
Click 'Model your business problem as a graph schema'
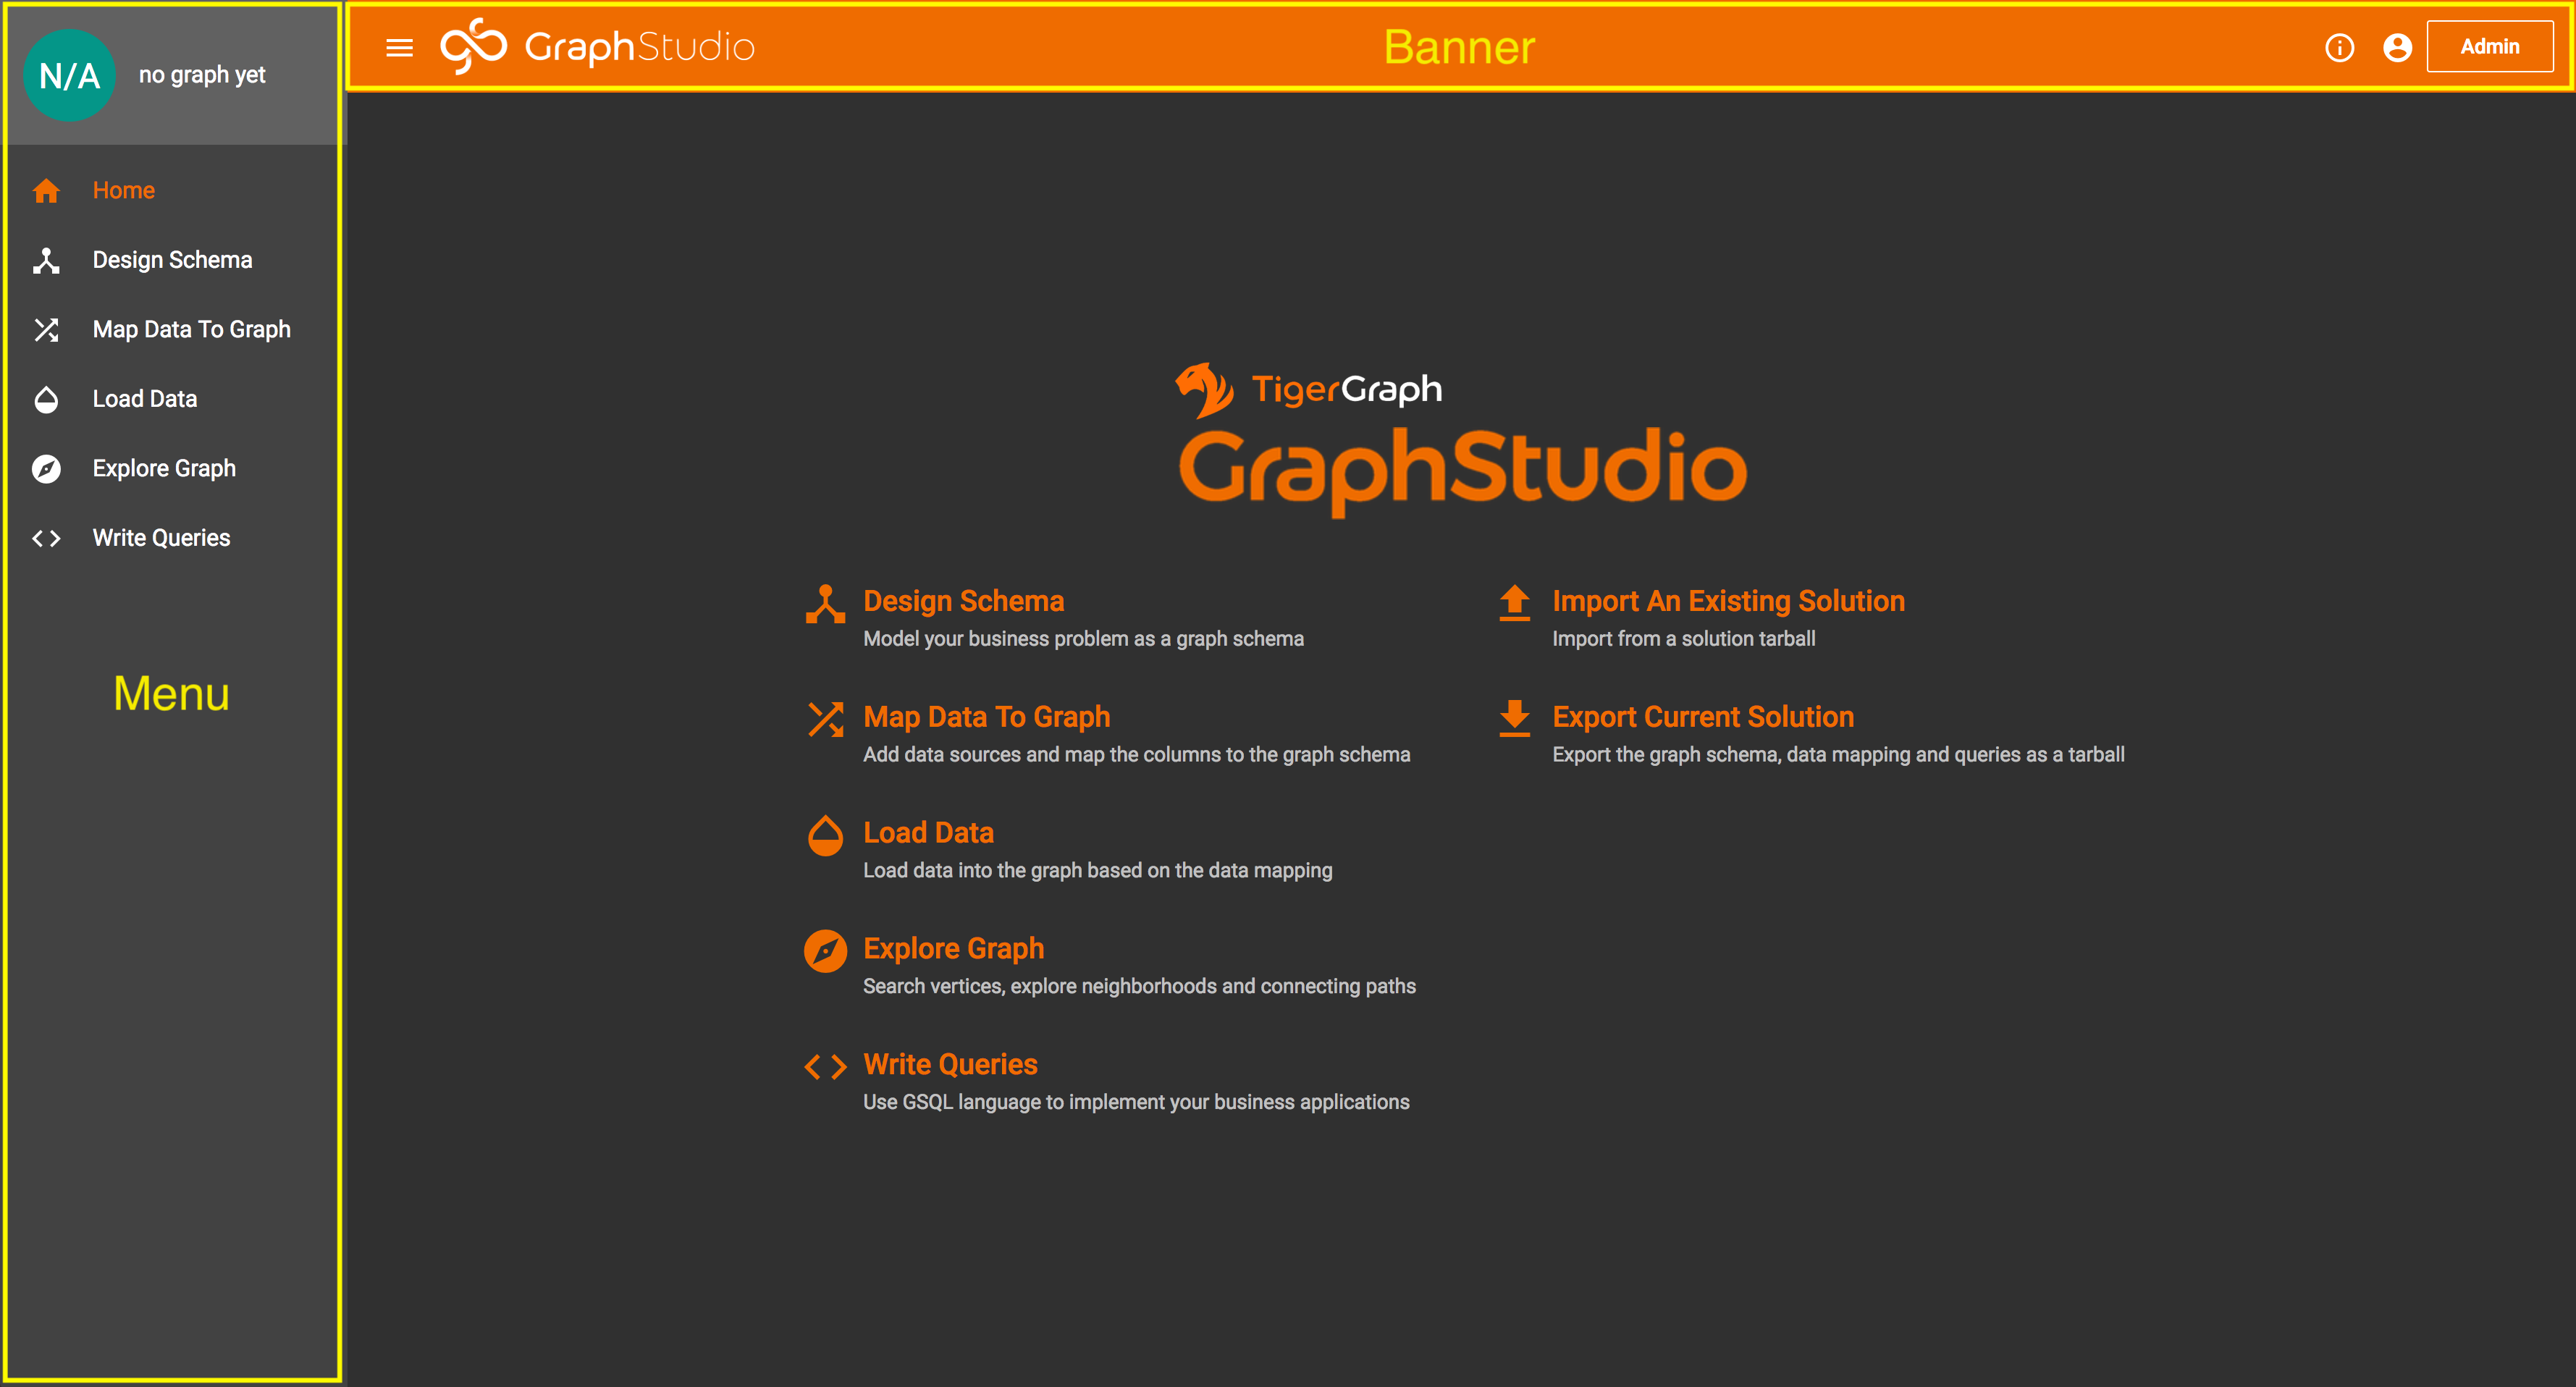[1083, 639]
